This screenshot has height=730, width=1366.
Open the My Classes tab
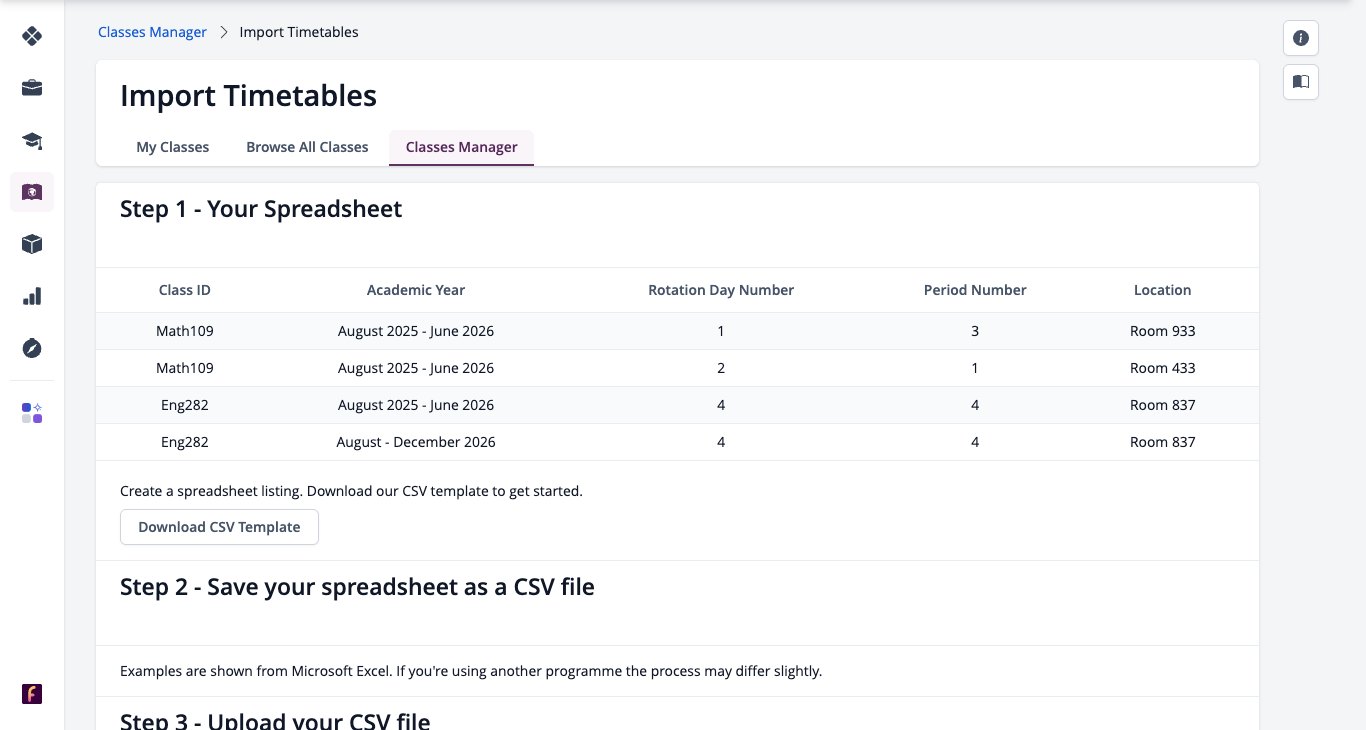(x=173, y=147)
